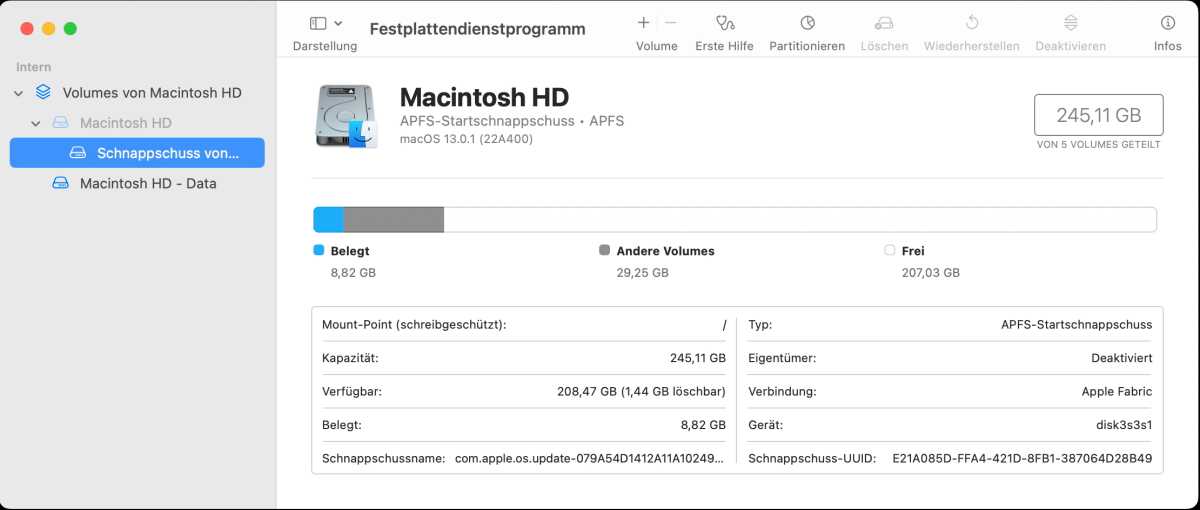
Task: Click the grey Andere Volumes legend swatch
Action: (x=604, y=251)
